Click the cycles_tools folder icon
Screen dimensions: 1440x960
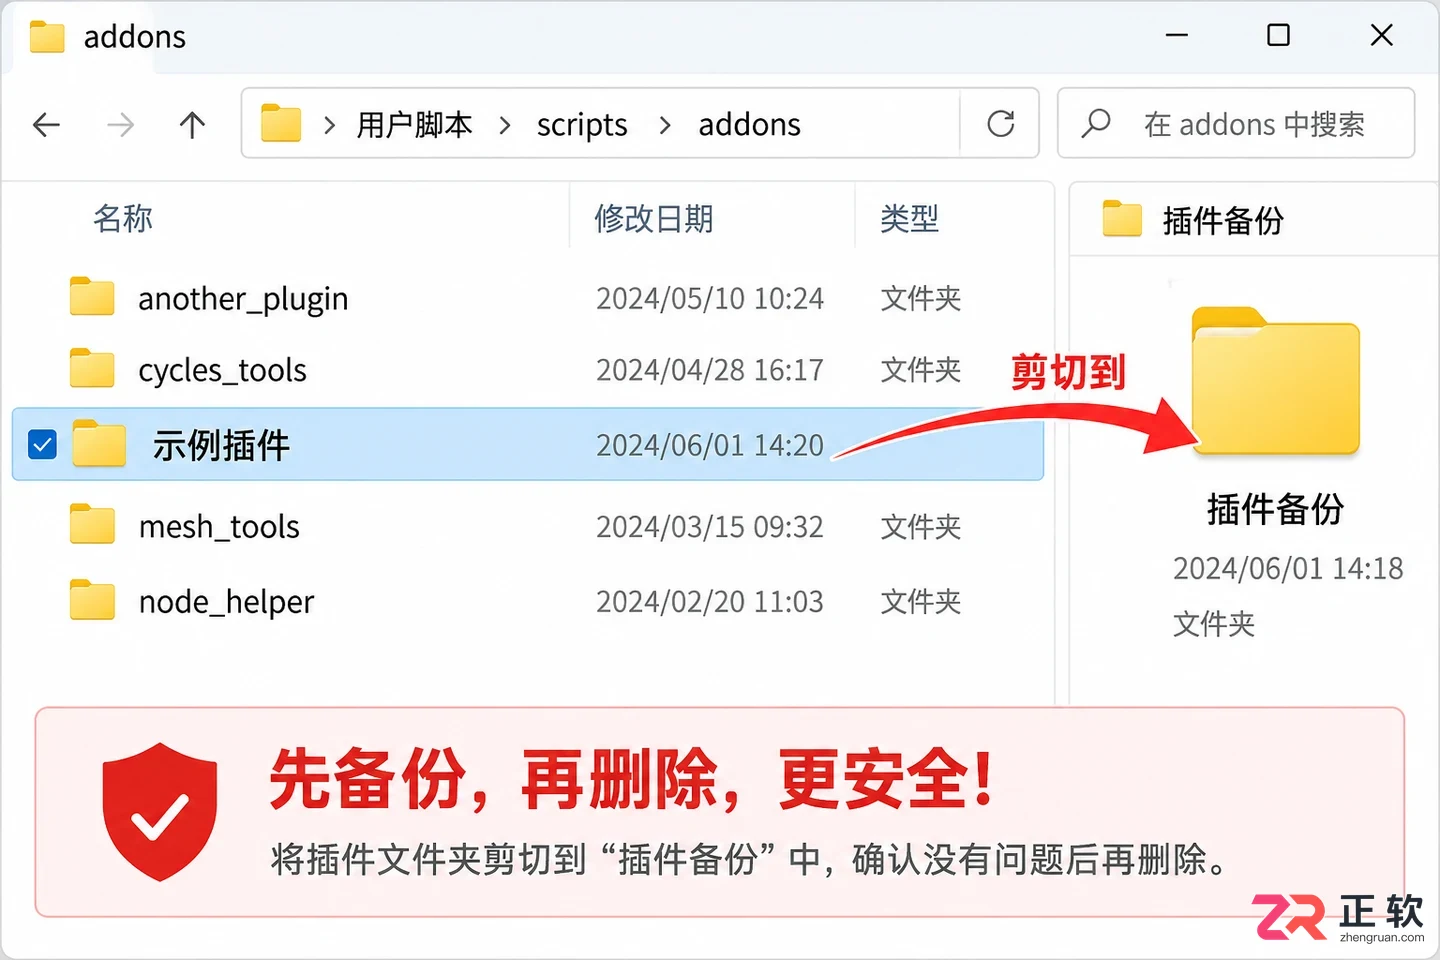click(92, 368)
